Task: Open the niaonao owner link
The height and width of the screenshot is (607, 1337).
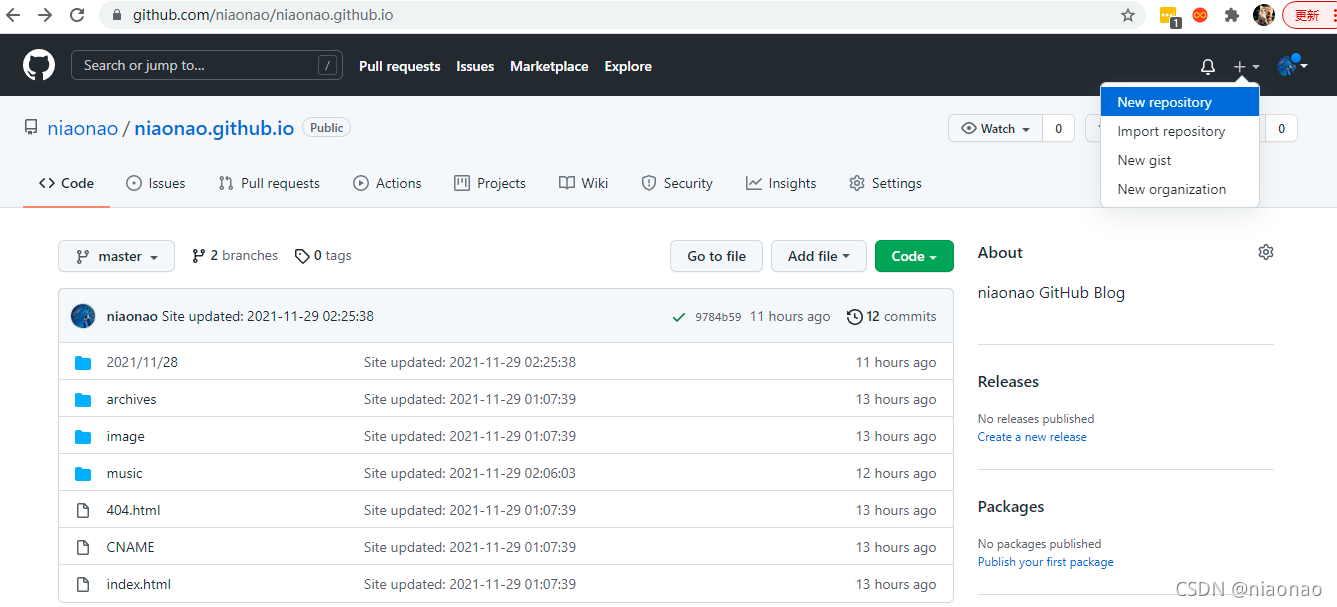Action: pyautogui.click(x=83, y=128)
